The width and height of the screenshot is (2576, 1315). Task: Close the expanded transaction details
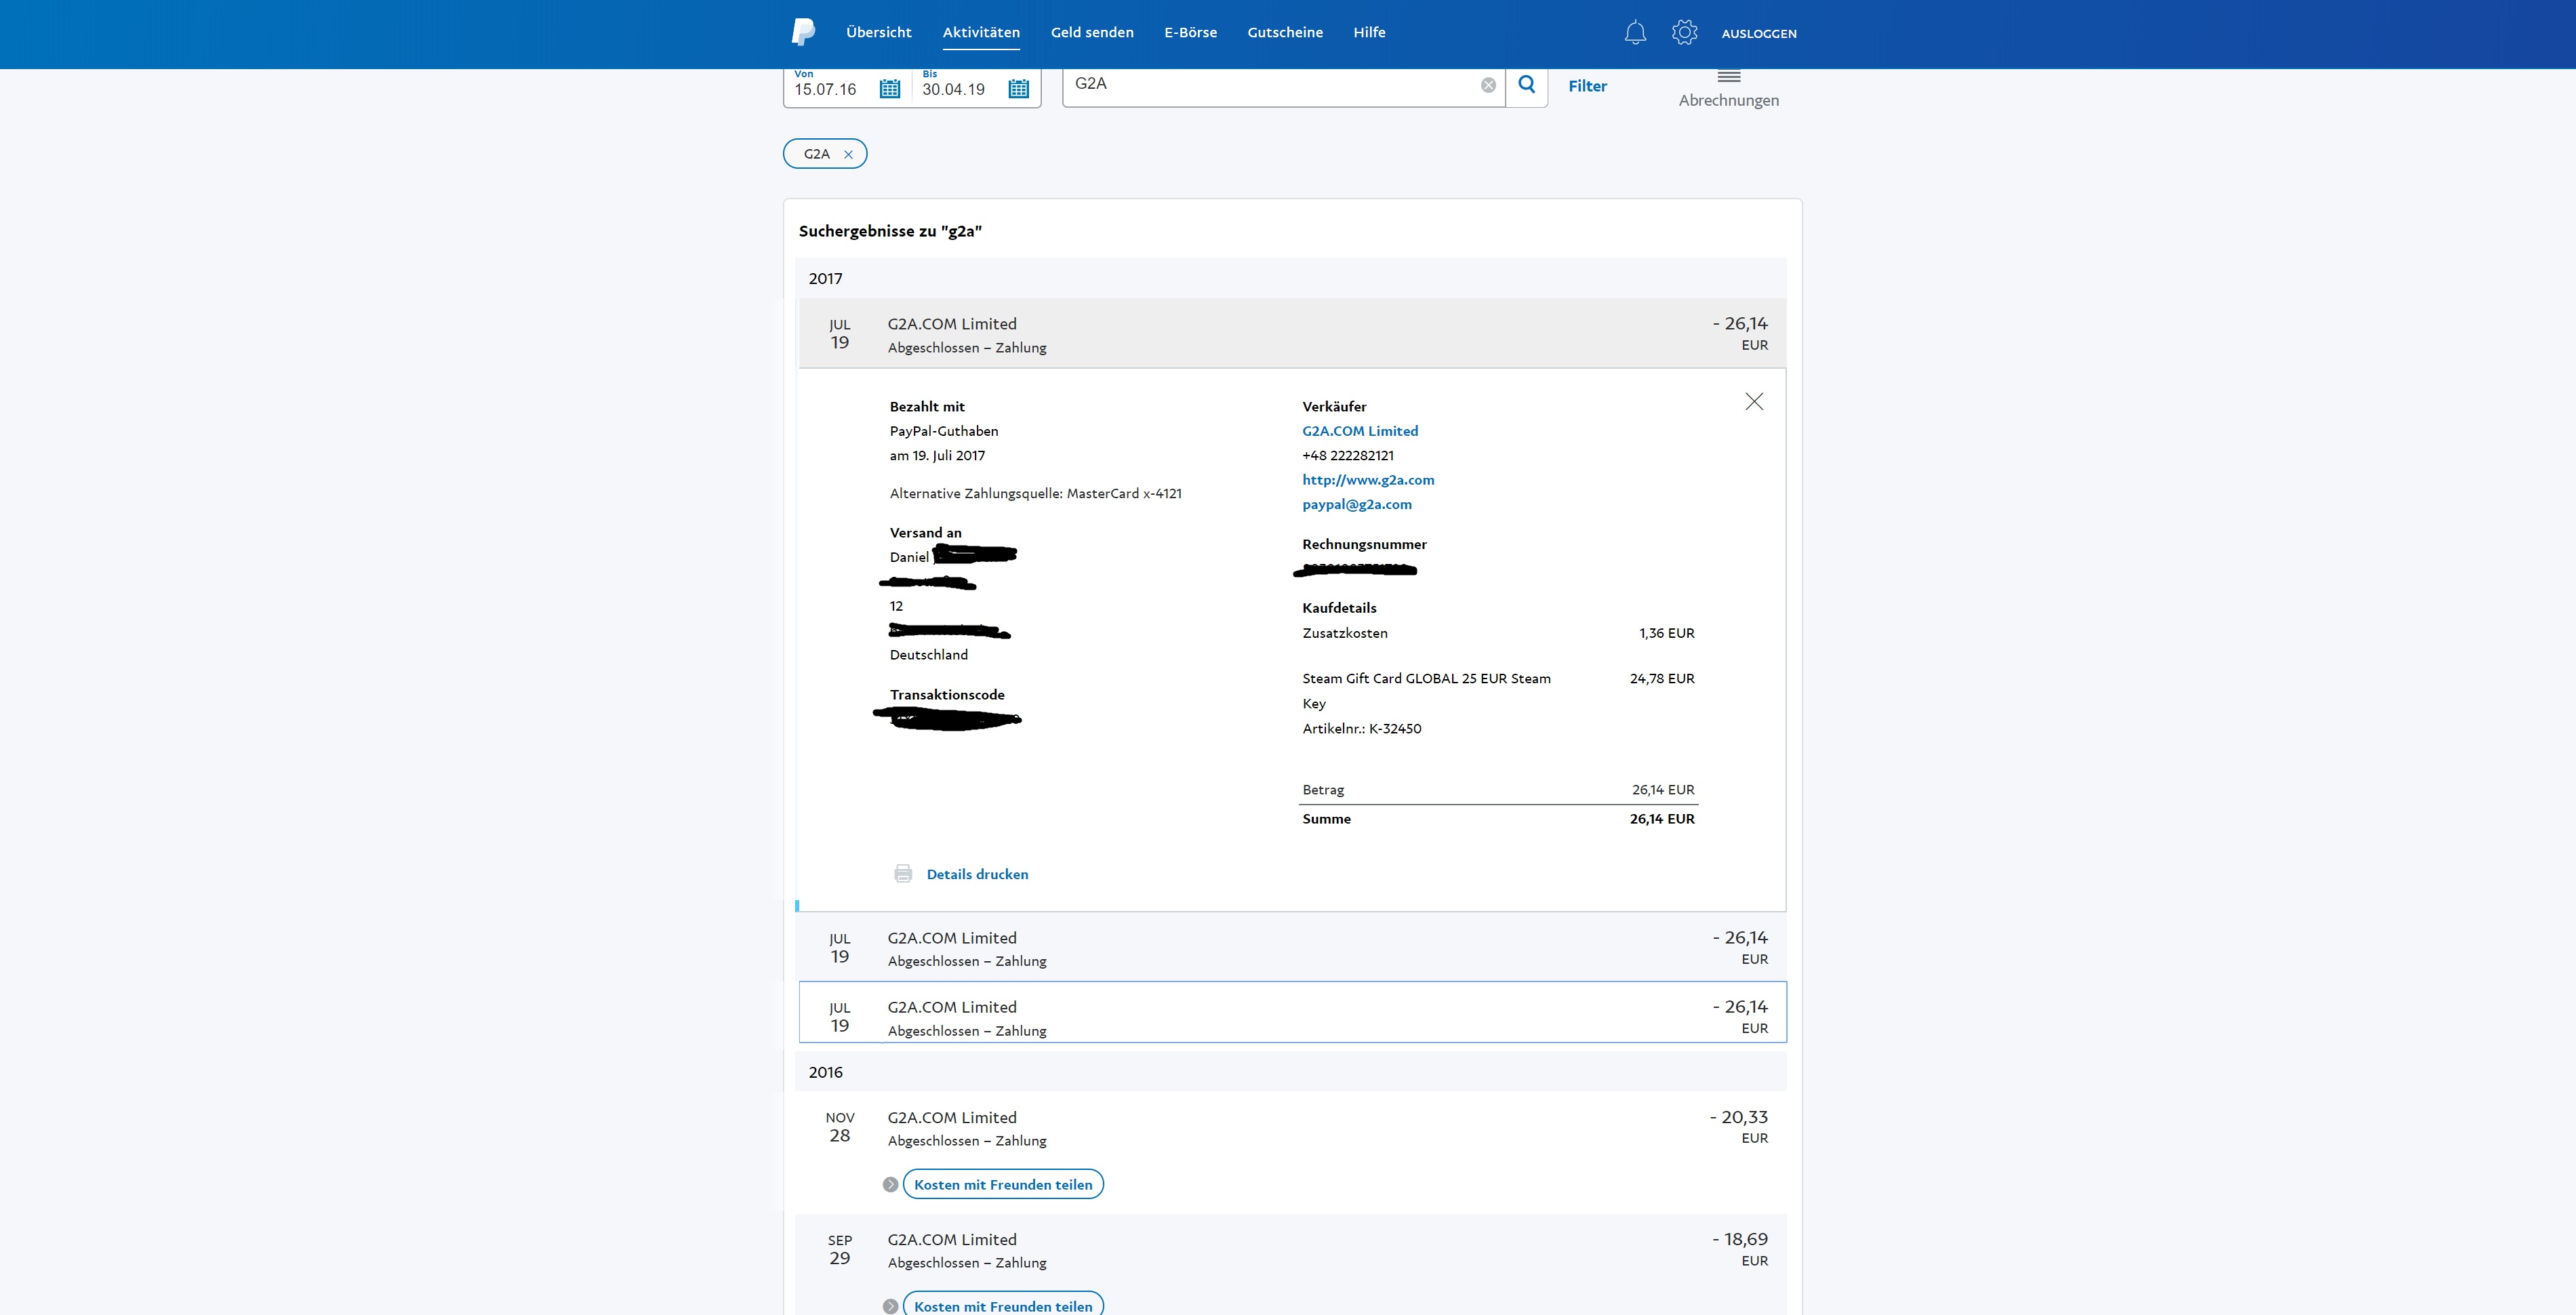[x=1754, y=401]
